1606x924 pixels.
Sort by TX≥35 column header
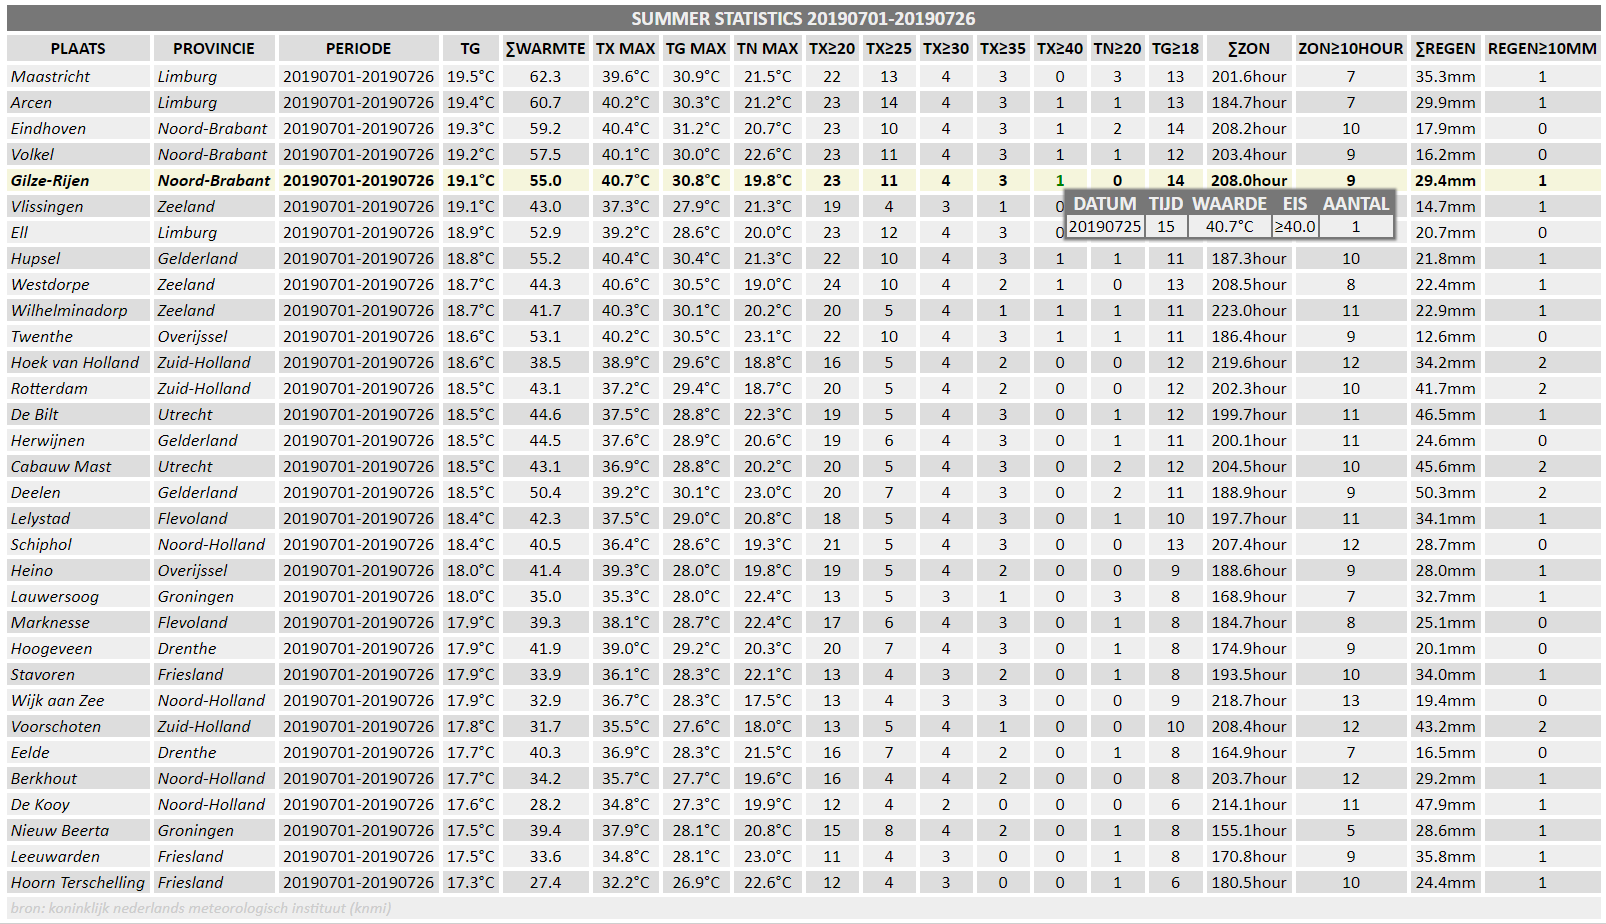coord(1003,48)
